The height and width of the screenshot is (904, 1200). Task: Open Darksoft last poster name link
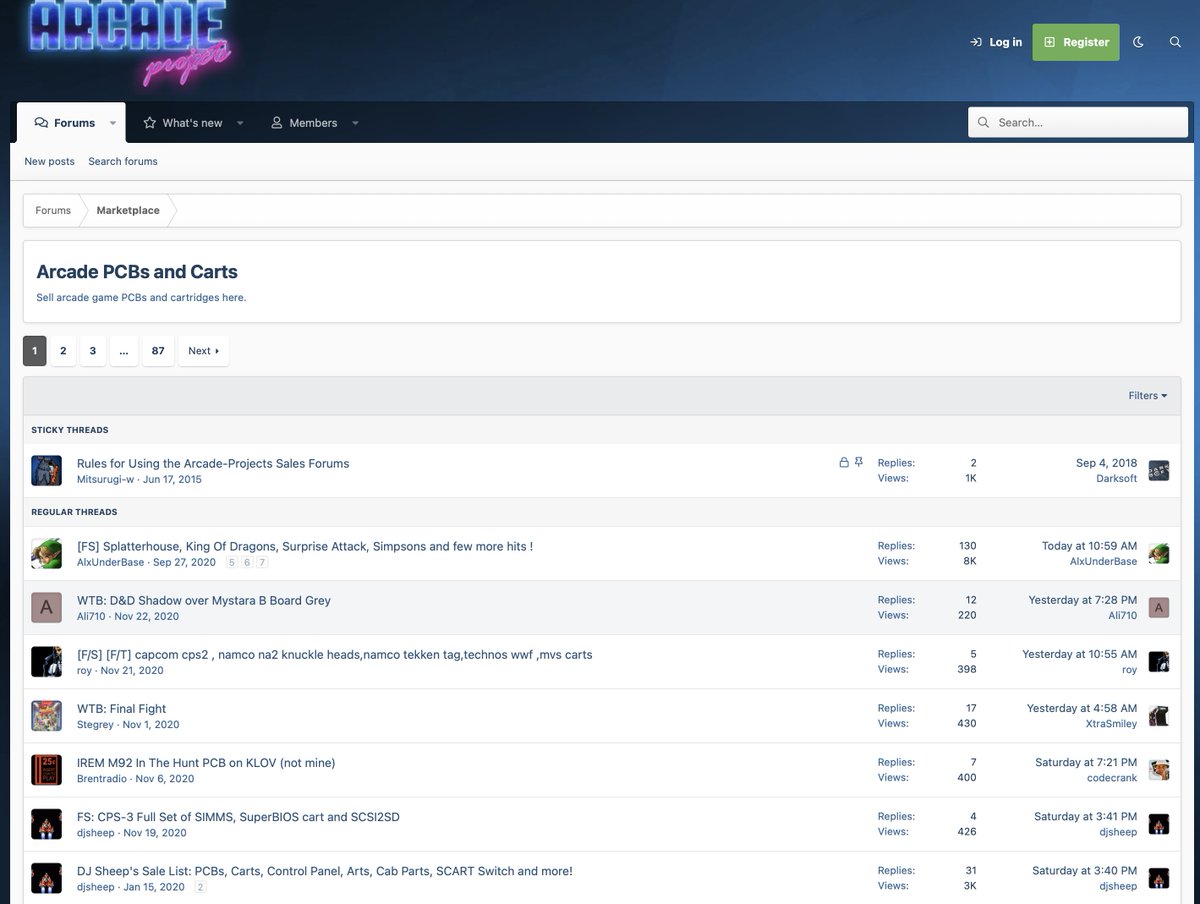(1116, 479)
